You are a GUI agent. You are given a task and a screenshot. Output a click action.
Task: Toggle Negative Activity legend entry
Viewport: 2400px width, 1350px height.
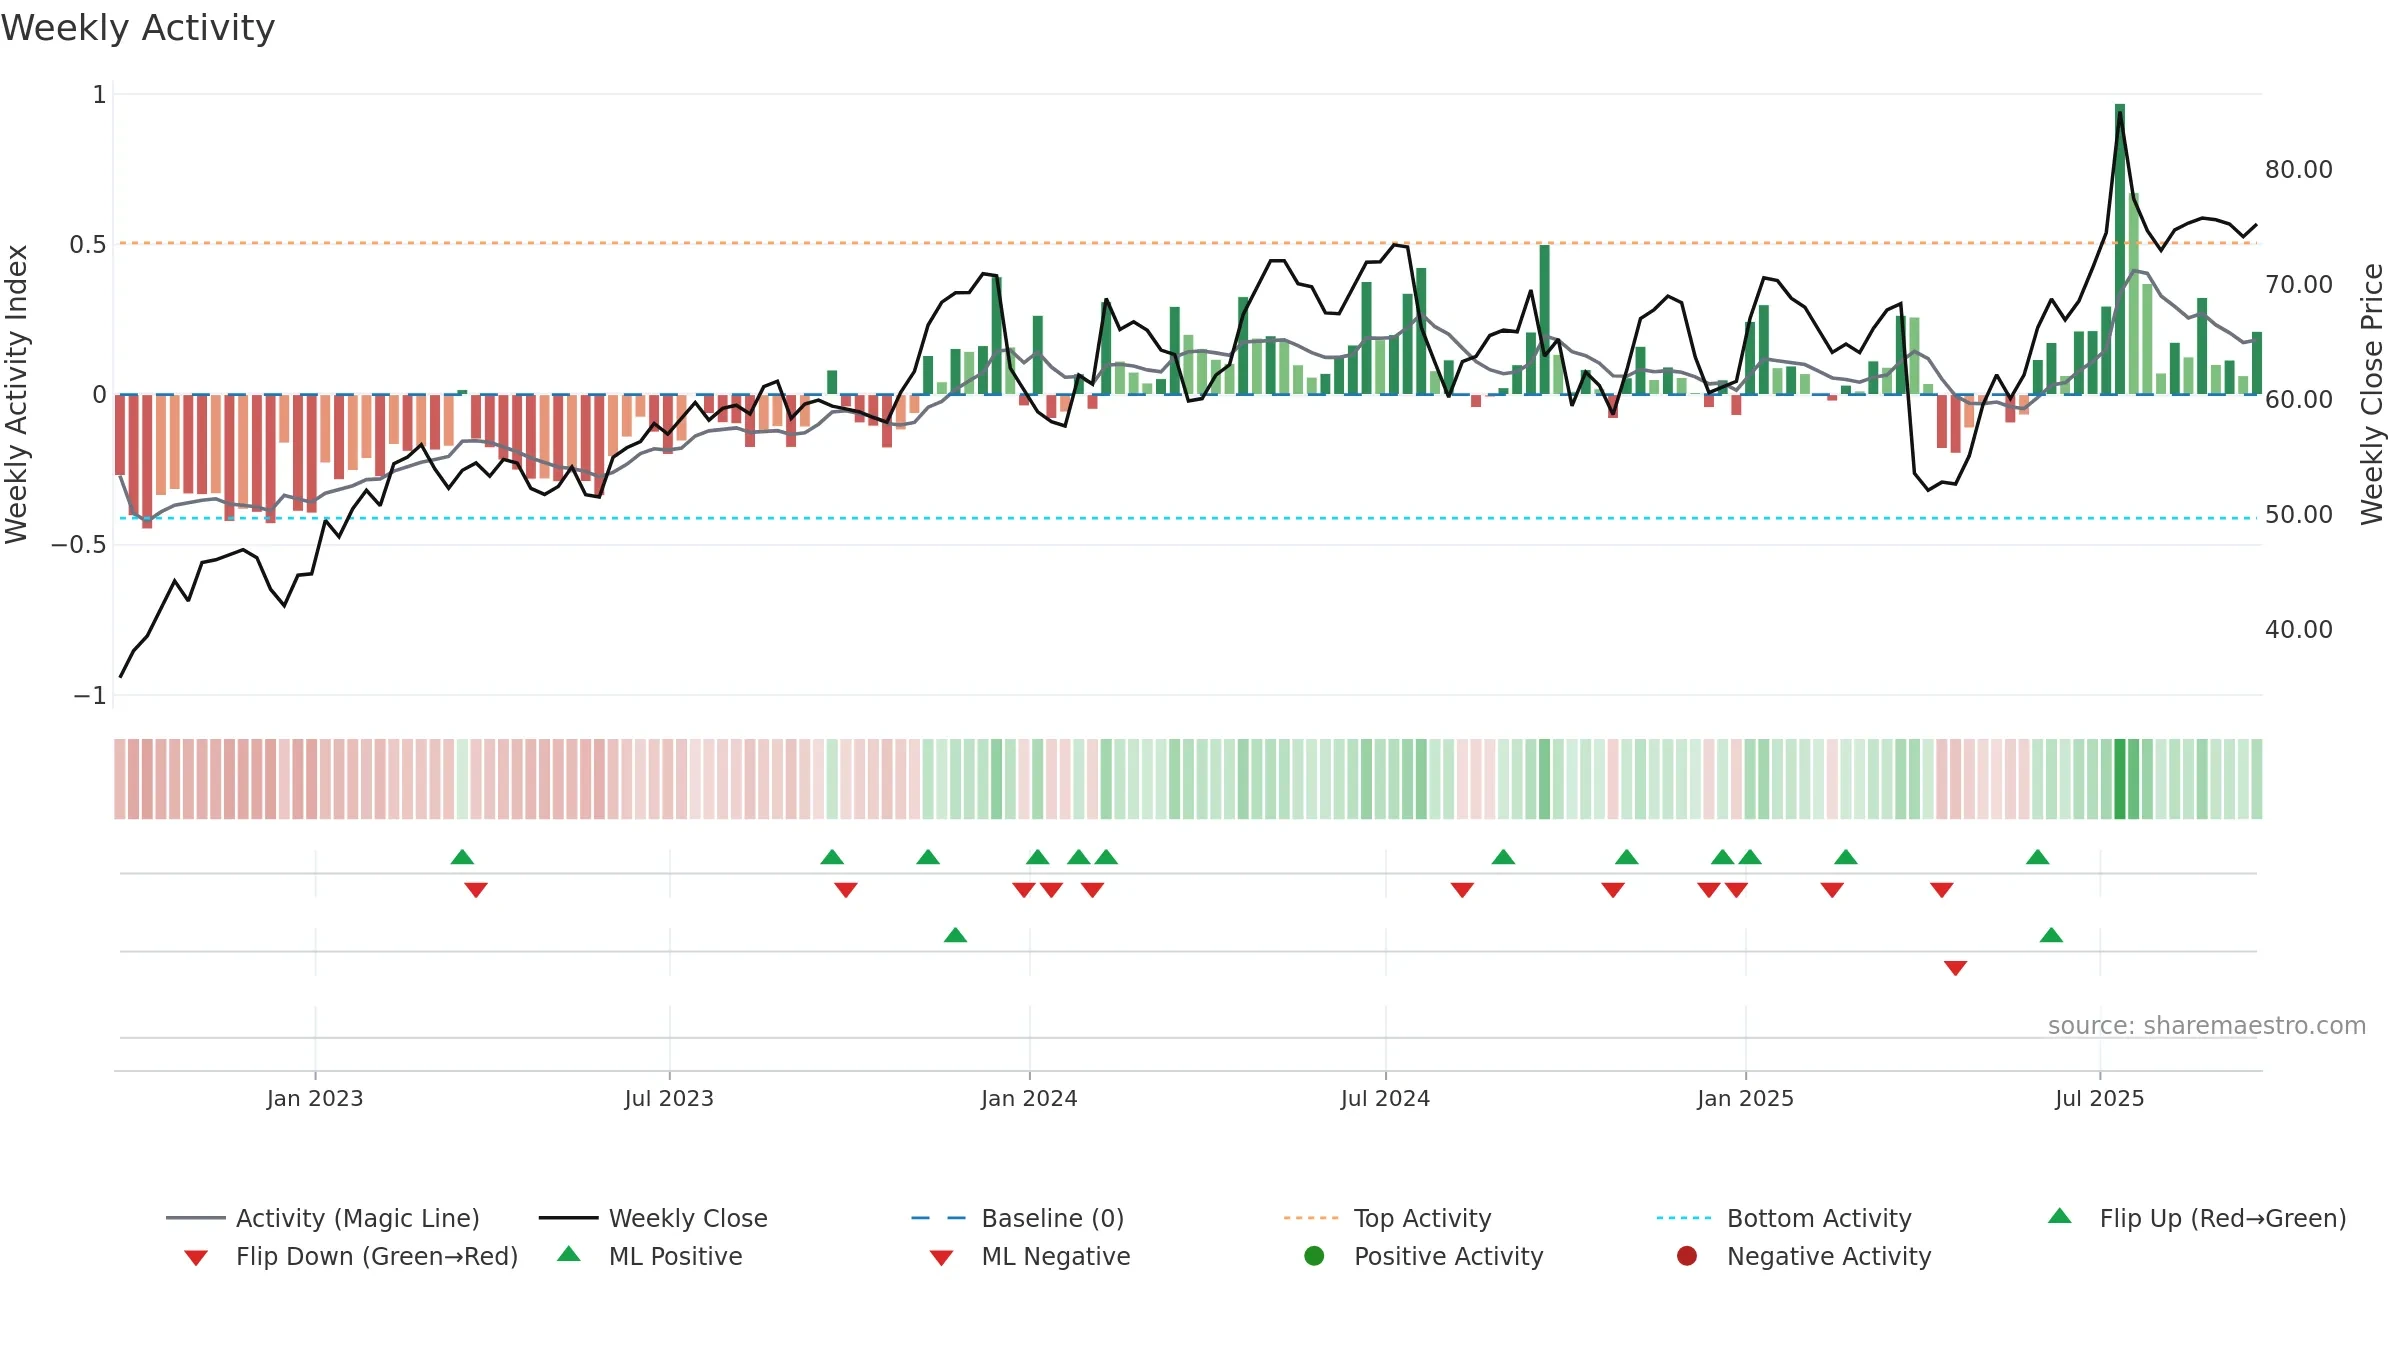click(1804, 1256)
